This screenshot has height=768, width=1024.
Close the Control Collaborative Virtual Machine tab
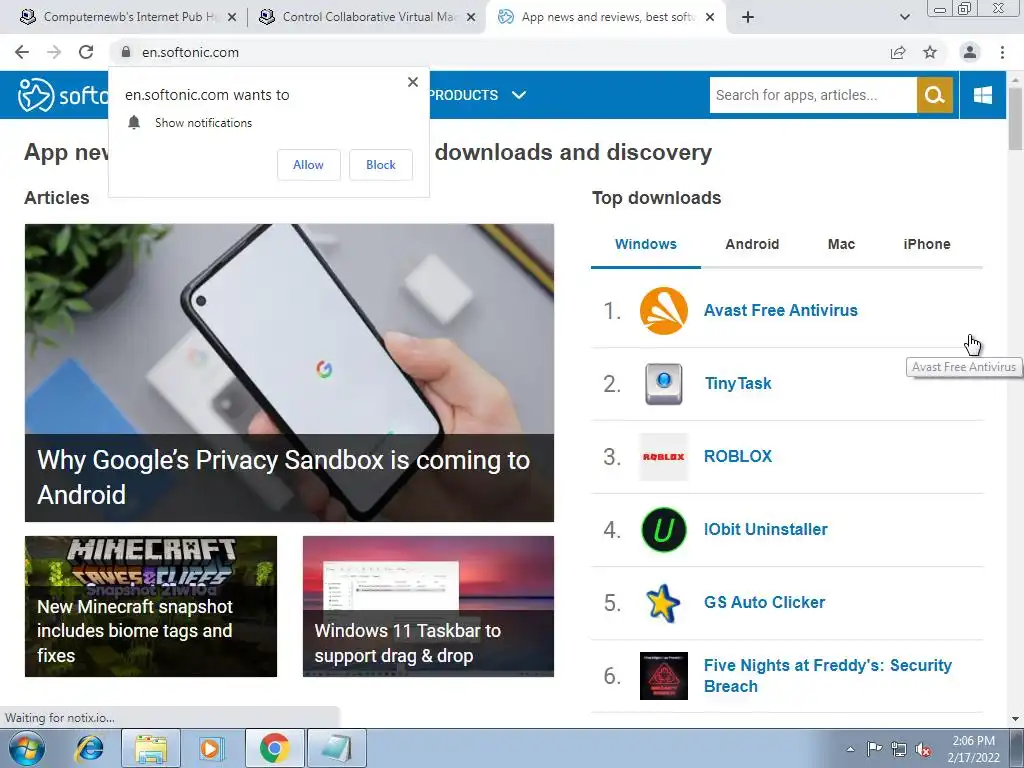coord(471,18)
